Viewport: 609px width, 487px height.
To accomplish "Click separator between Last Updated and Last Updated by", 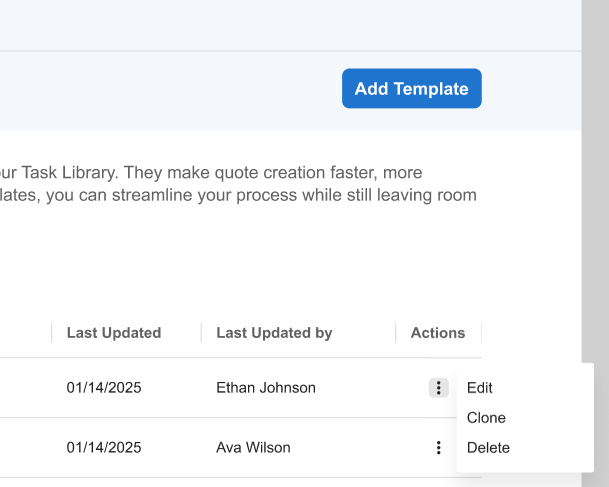I will [x=201, y=333].
